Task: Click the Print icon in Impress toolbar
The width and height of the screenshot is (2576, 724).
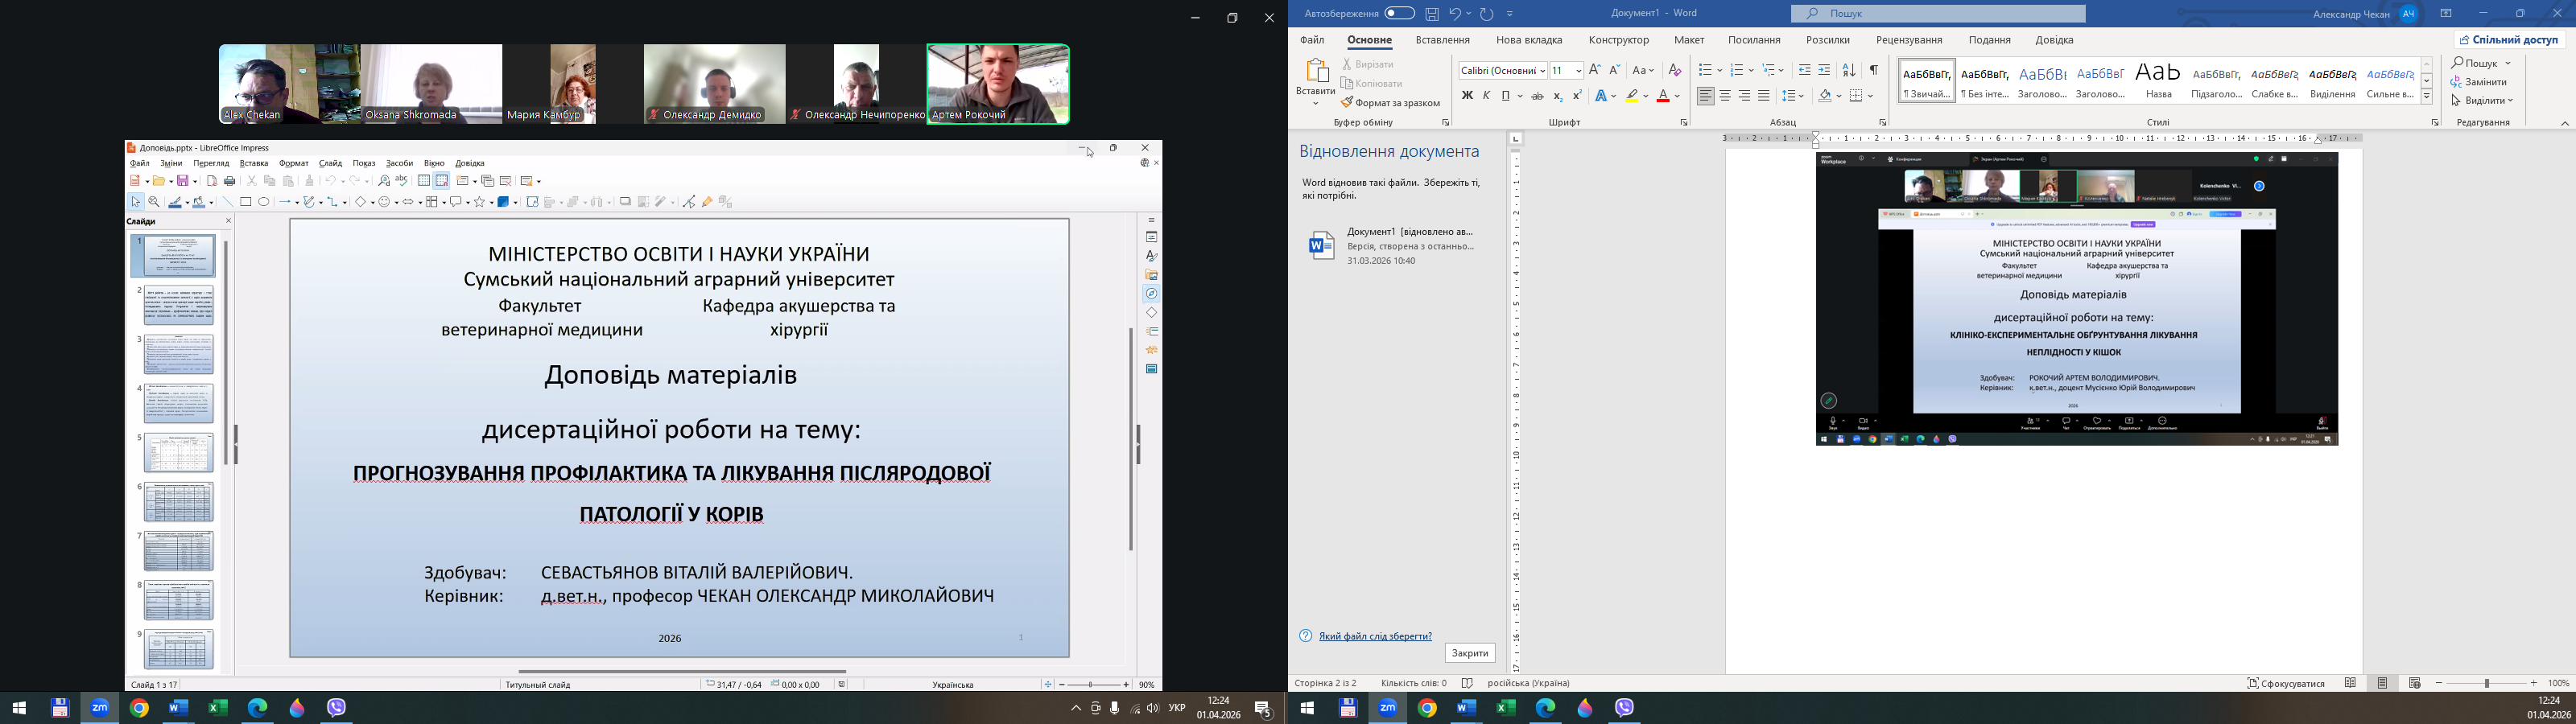Action: [230, 181]
